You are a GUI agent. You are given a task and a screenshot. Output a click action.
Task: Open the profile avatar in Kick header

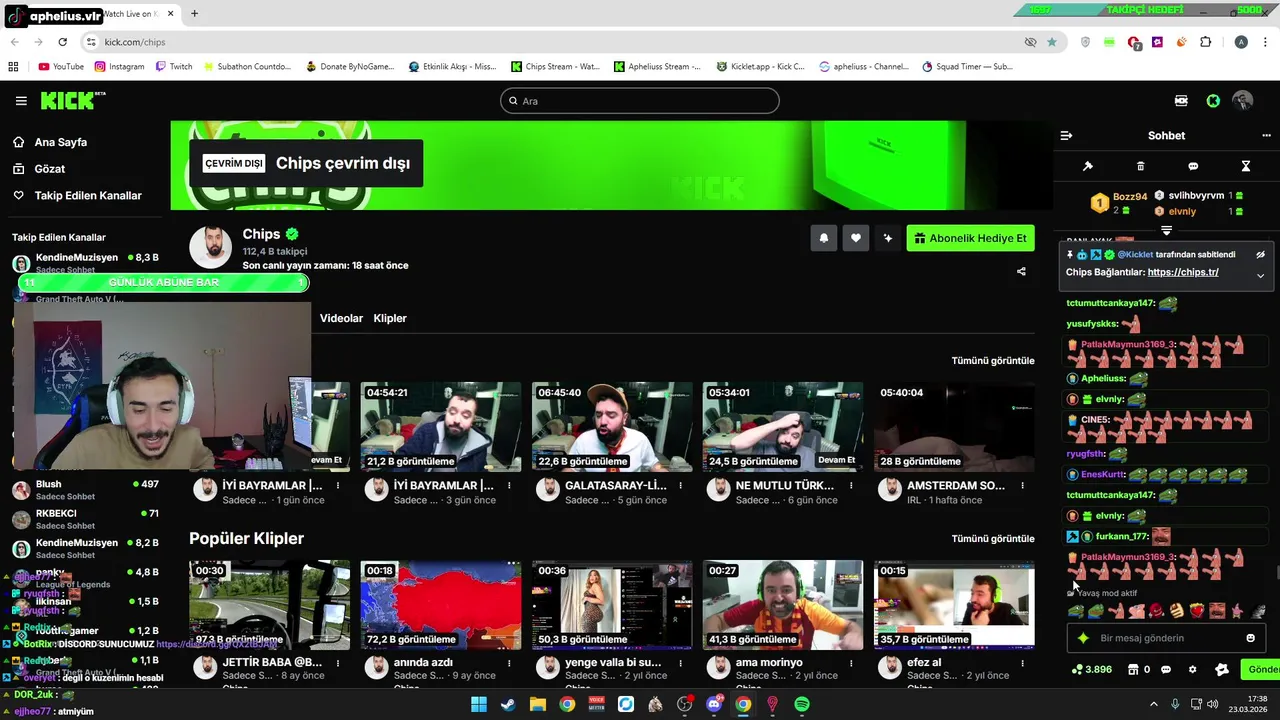pos(1243,101)
